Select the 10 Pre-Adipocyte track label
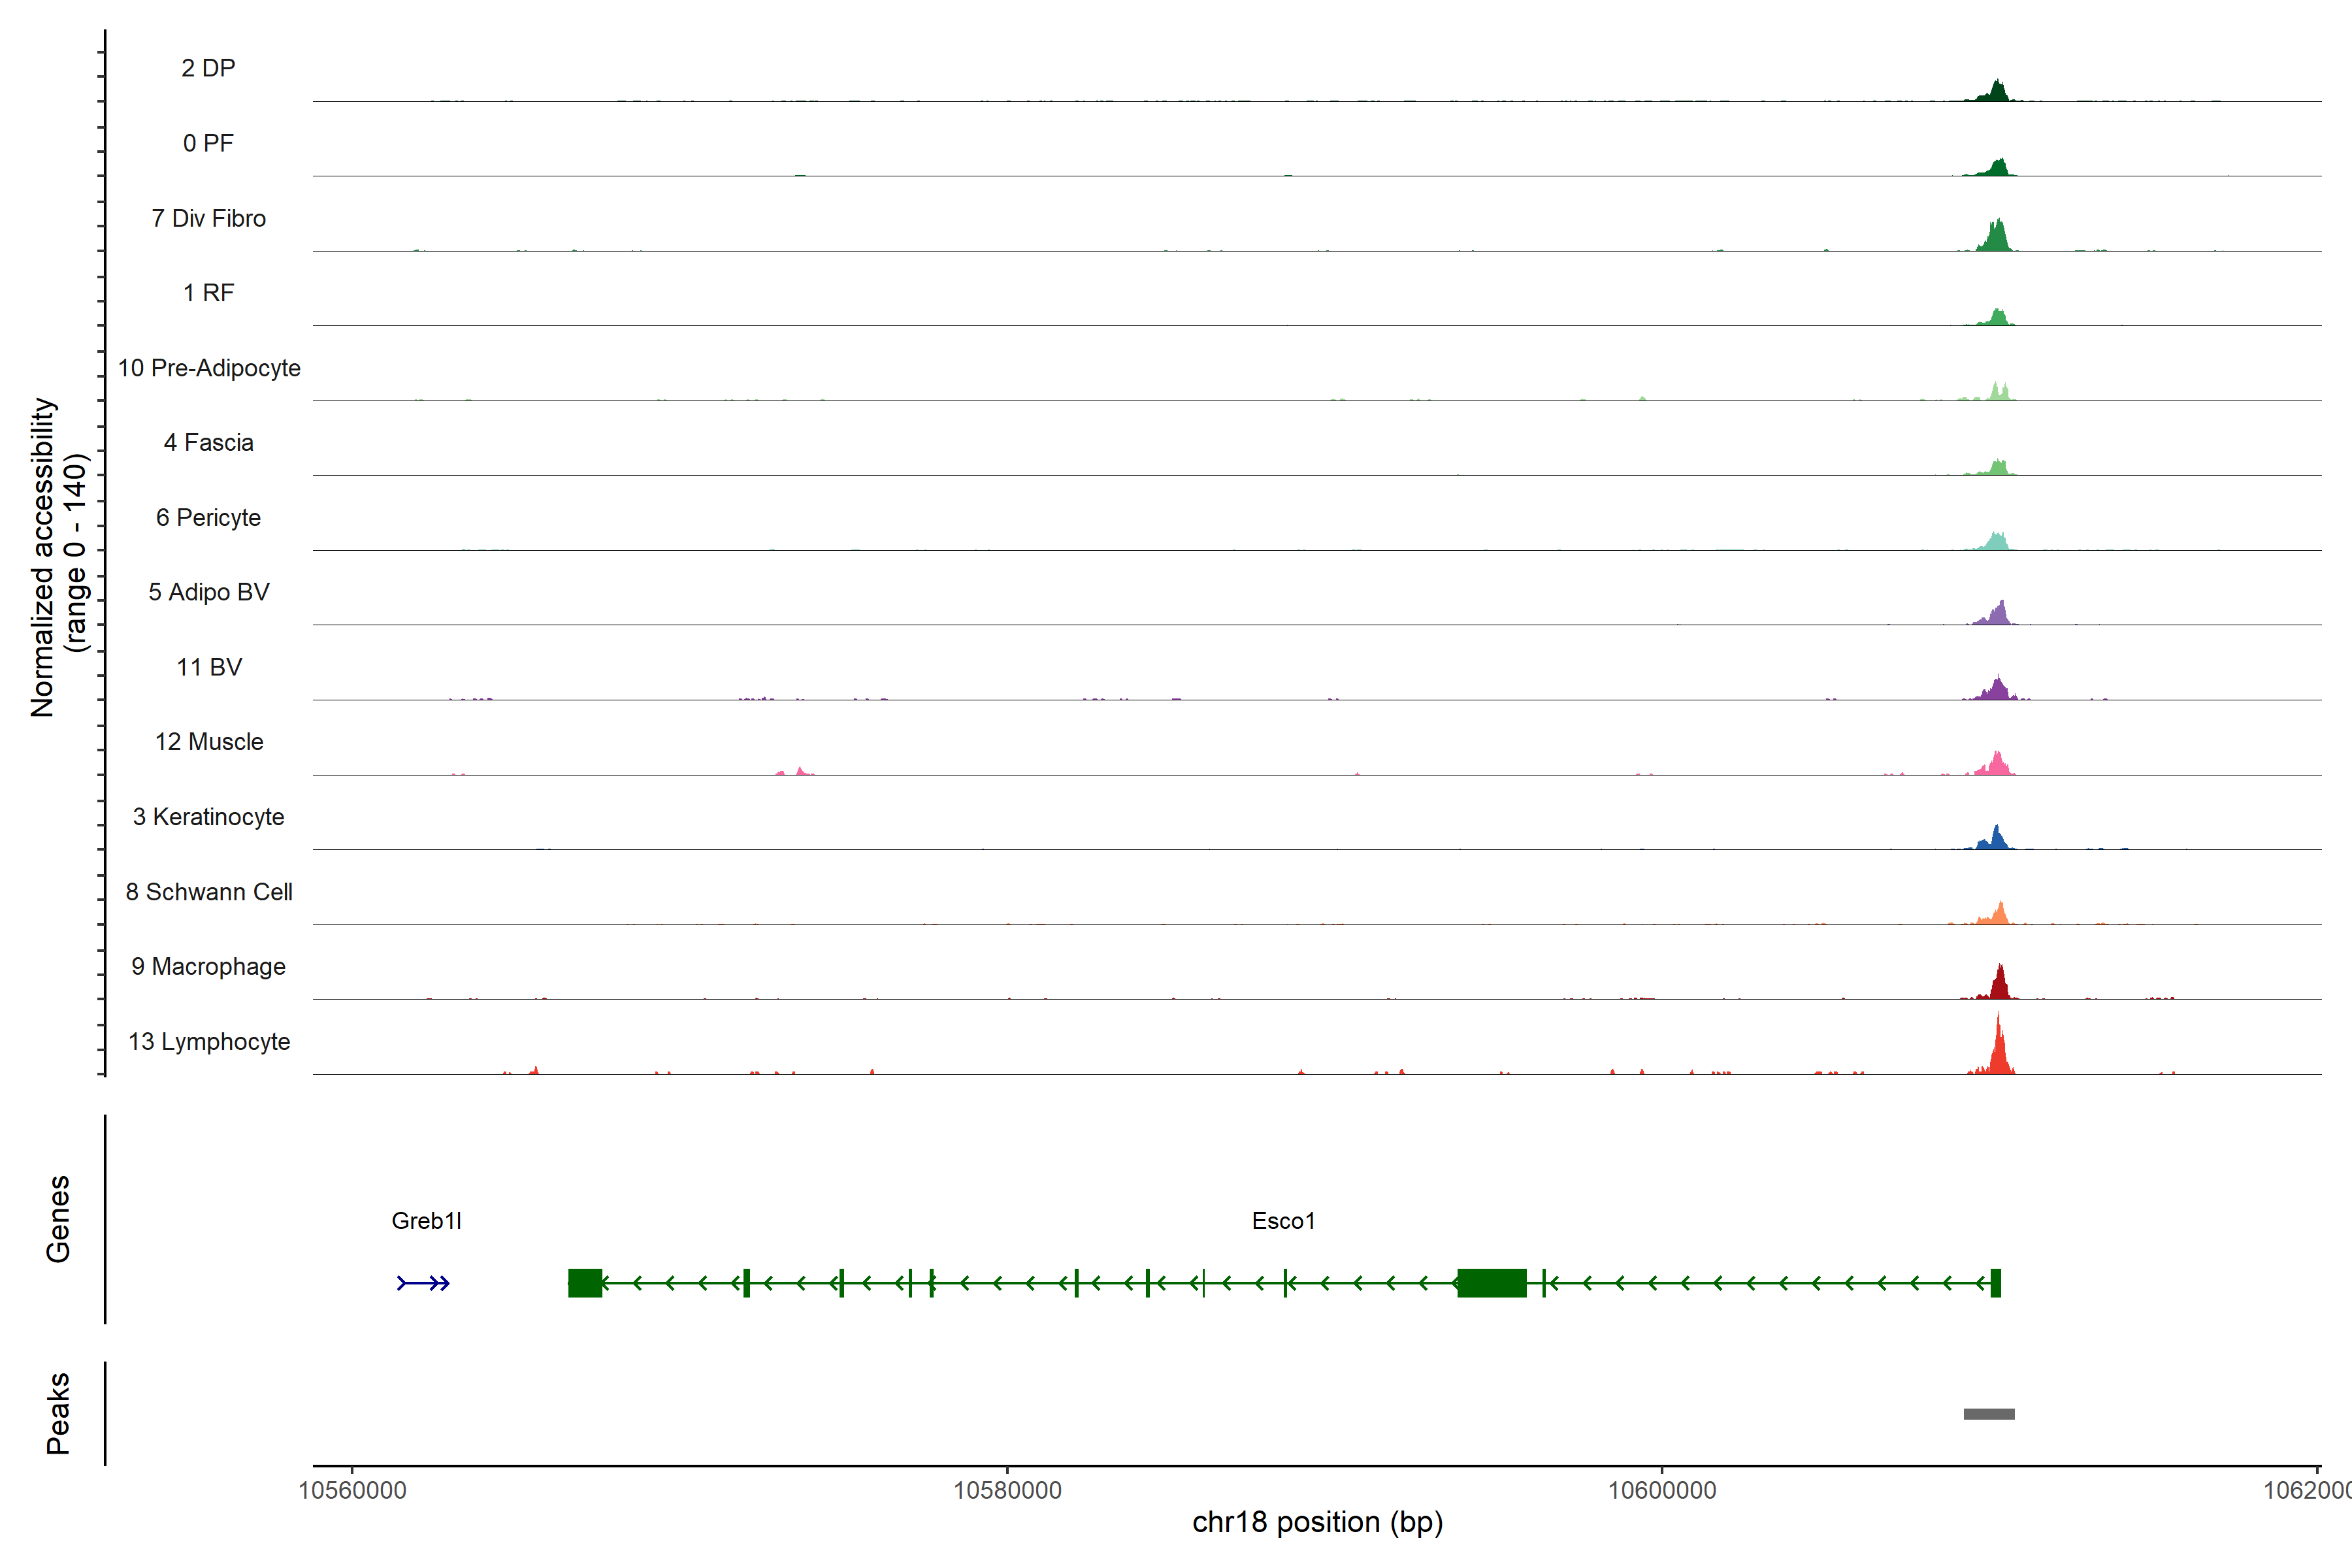The height and width of the screenshot is (1568, 2352). pos(209,368)
